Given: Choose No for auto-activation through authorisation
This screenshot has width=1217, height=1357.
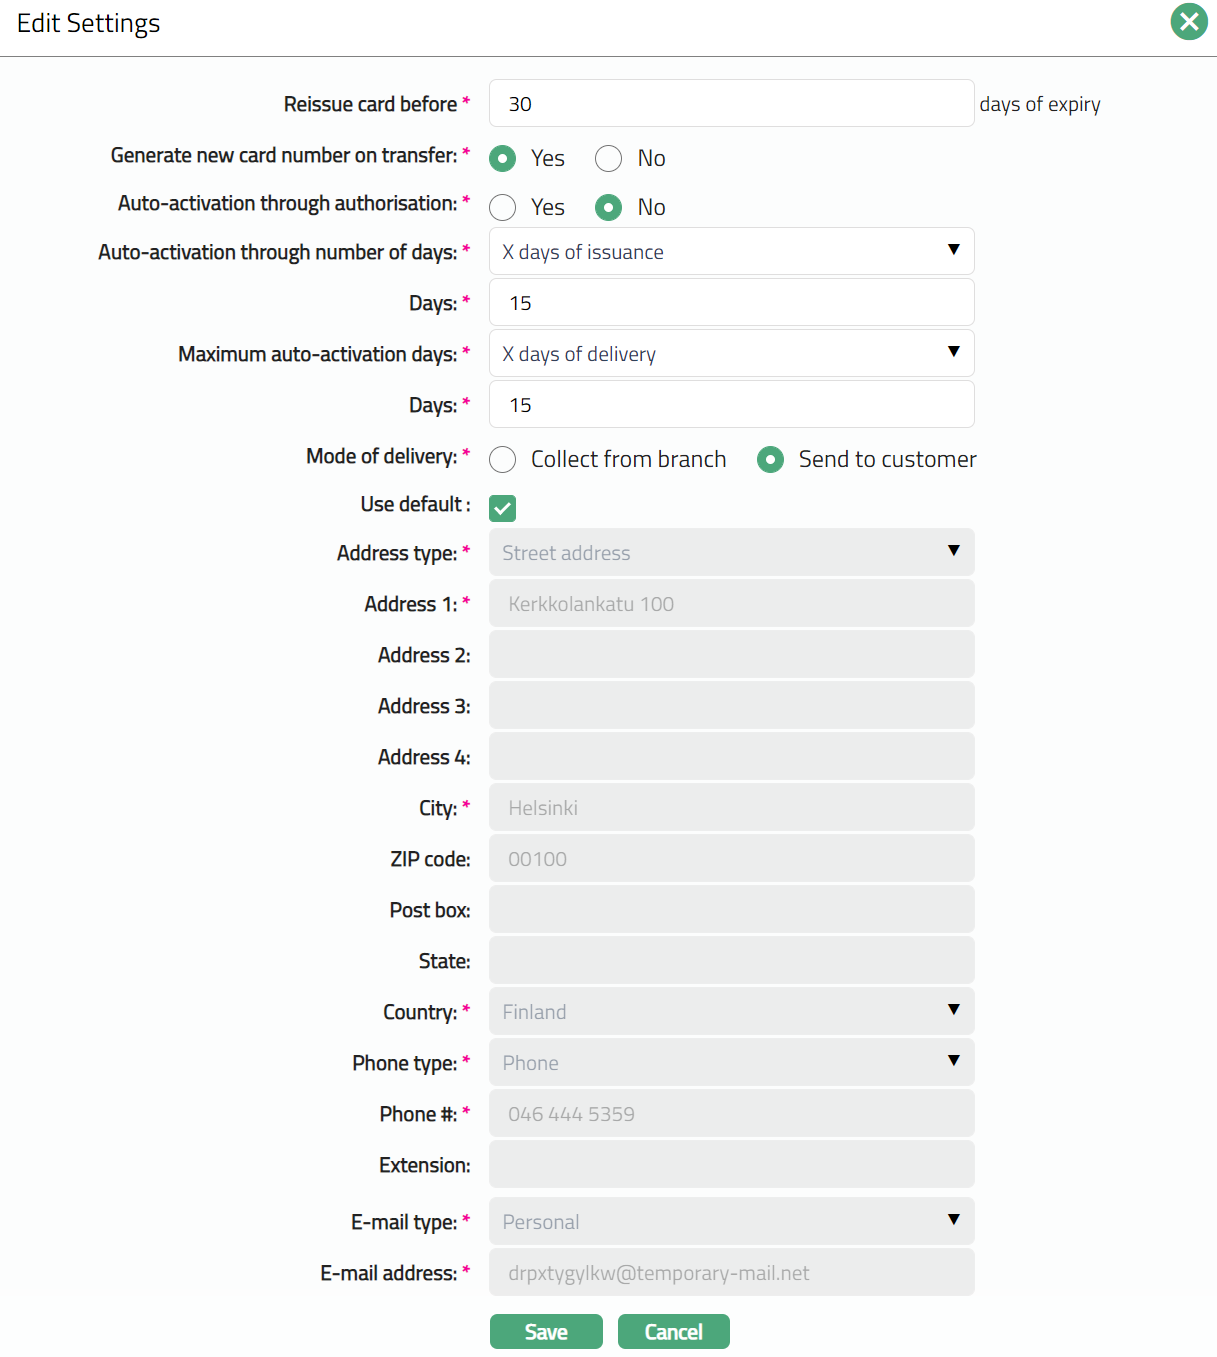Looking at the screenshot, I should click(x=609, y=207).
